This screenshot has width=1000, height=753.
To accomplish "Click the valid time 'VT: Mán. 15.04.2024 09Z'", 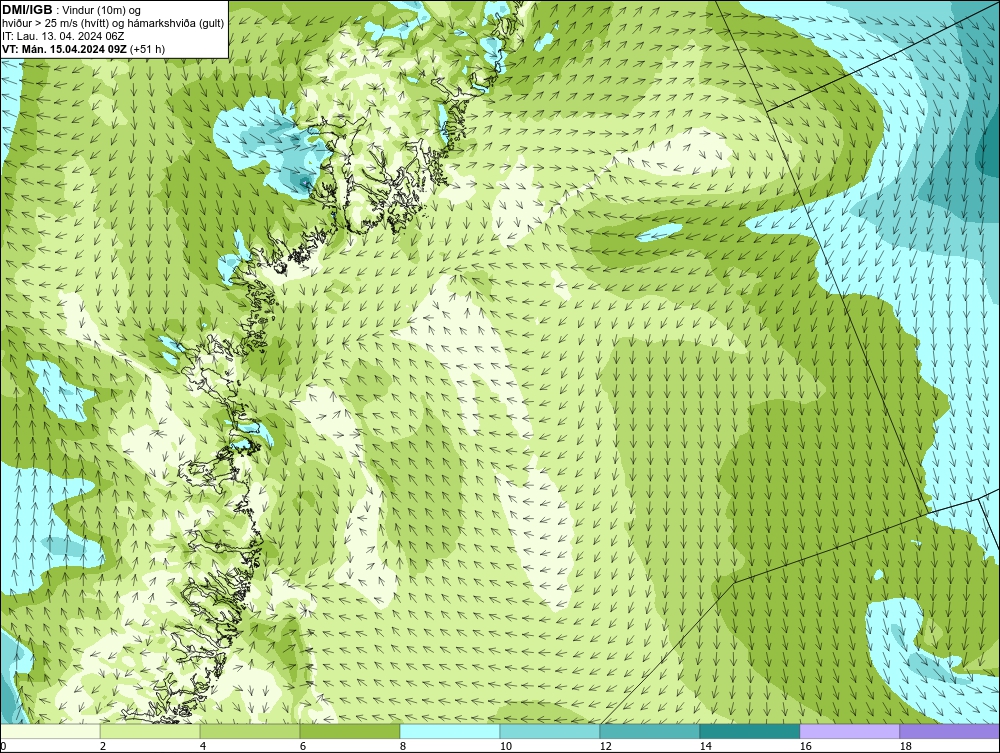I will coord(64,48).
